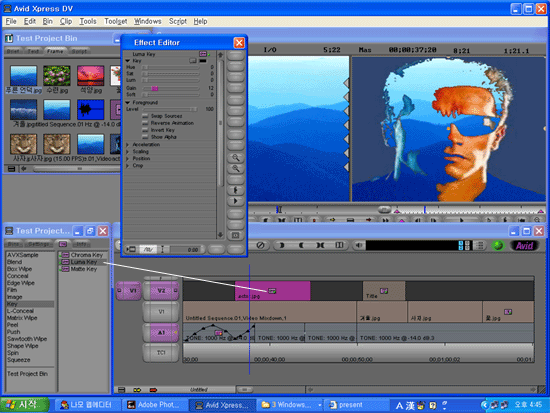Viewport: 550px width, 413px height.
Task: Click the Gain slider handle
Action: click(155, 88)
